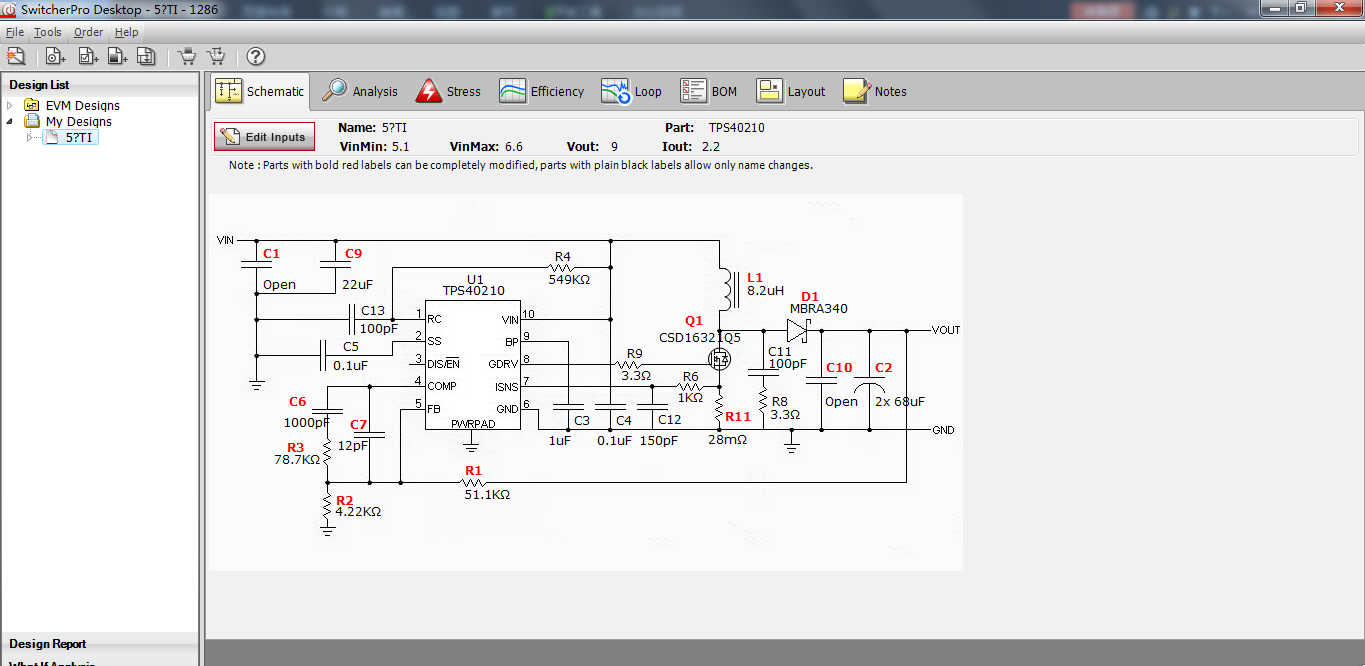Open the Tools menu
Image resolution: width=1365 pixels, height=666 pixels.
click(x=48, y=32)
